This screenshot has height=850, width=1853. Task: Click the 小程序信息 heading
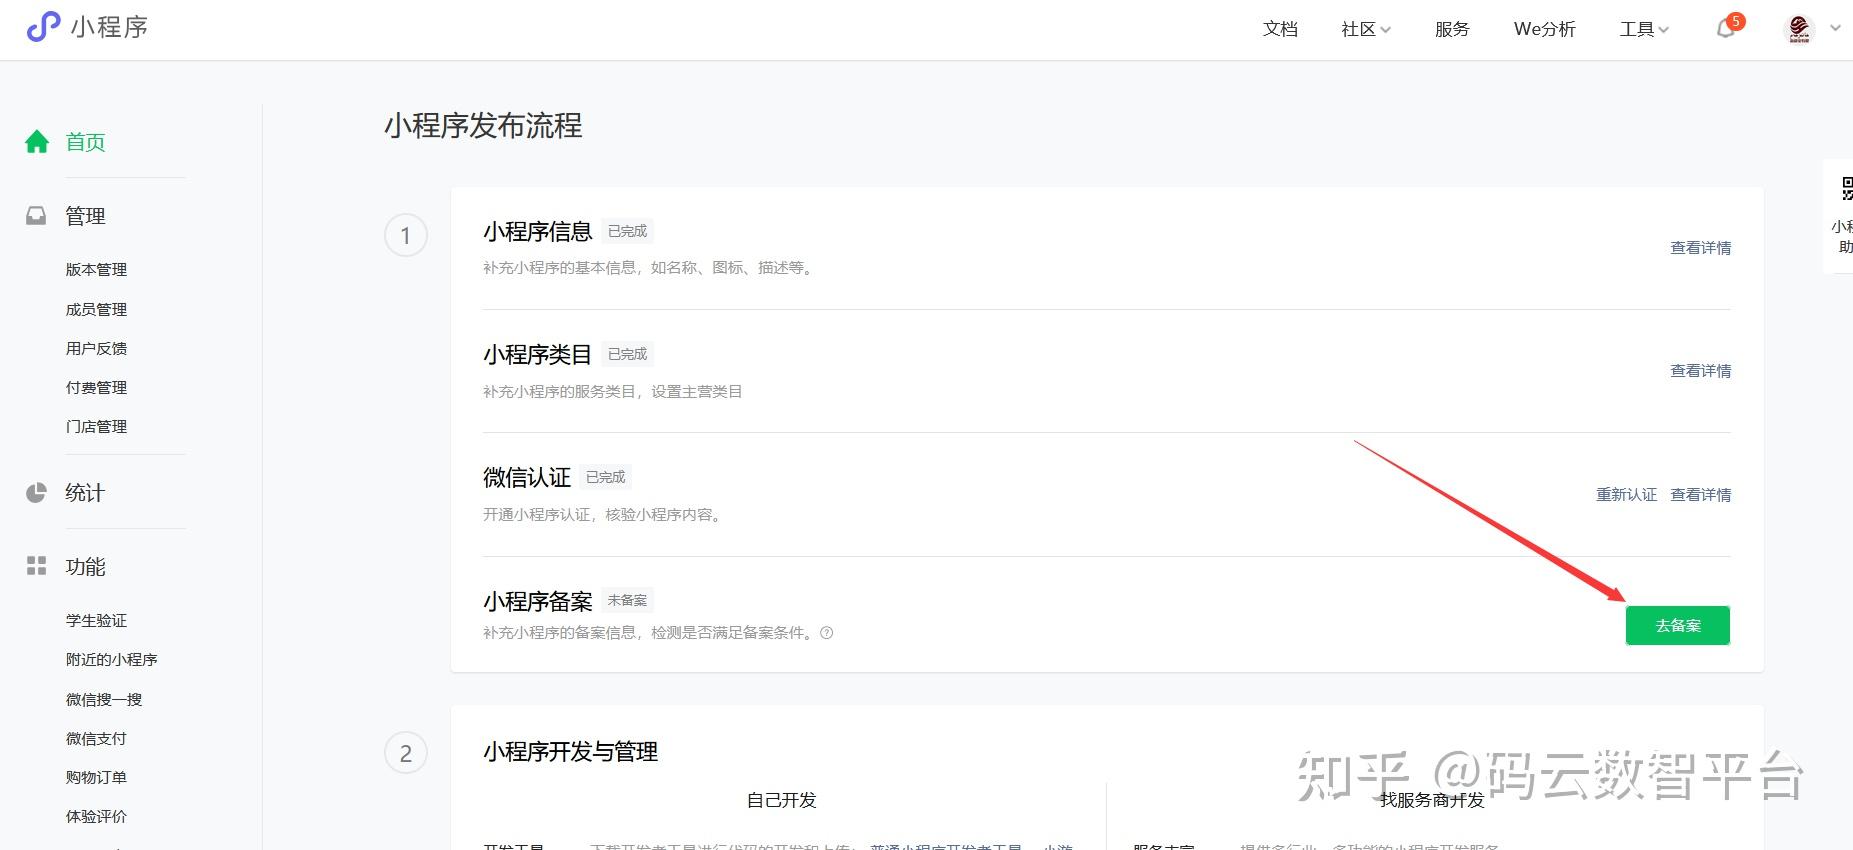click(538, 232)
